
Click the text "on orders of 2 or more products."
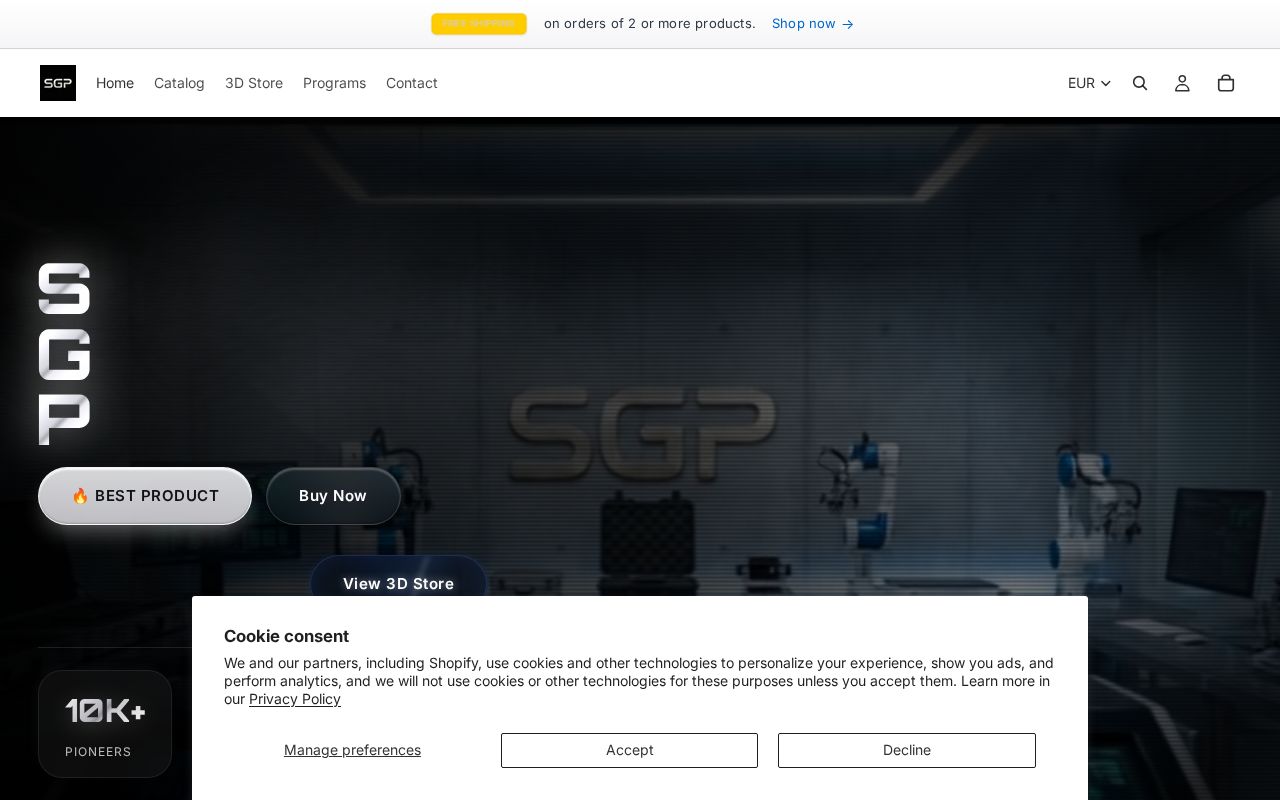point(650,24)
